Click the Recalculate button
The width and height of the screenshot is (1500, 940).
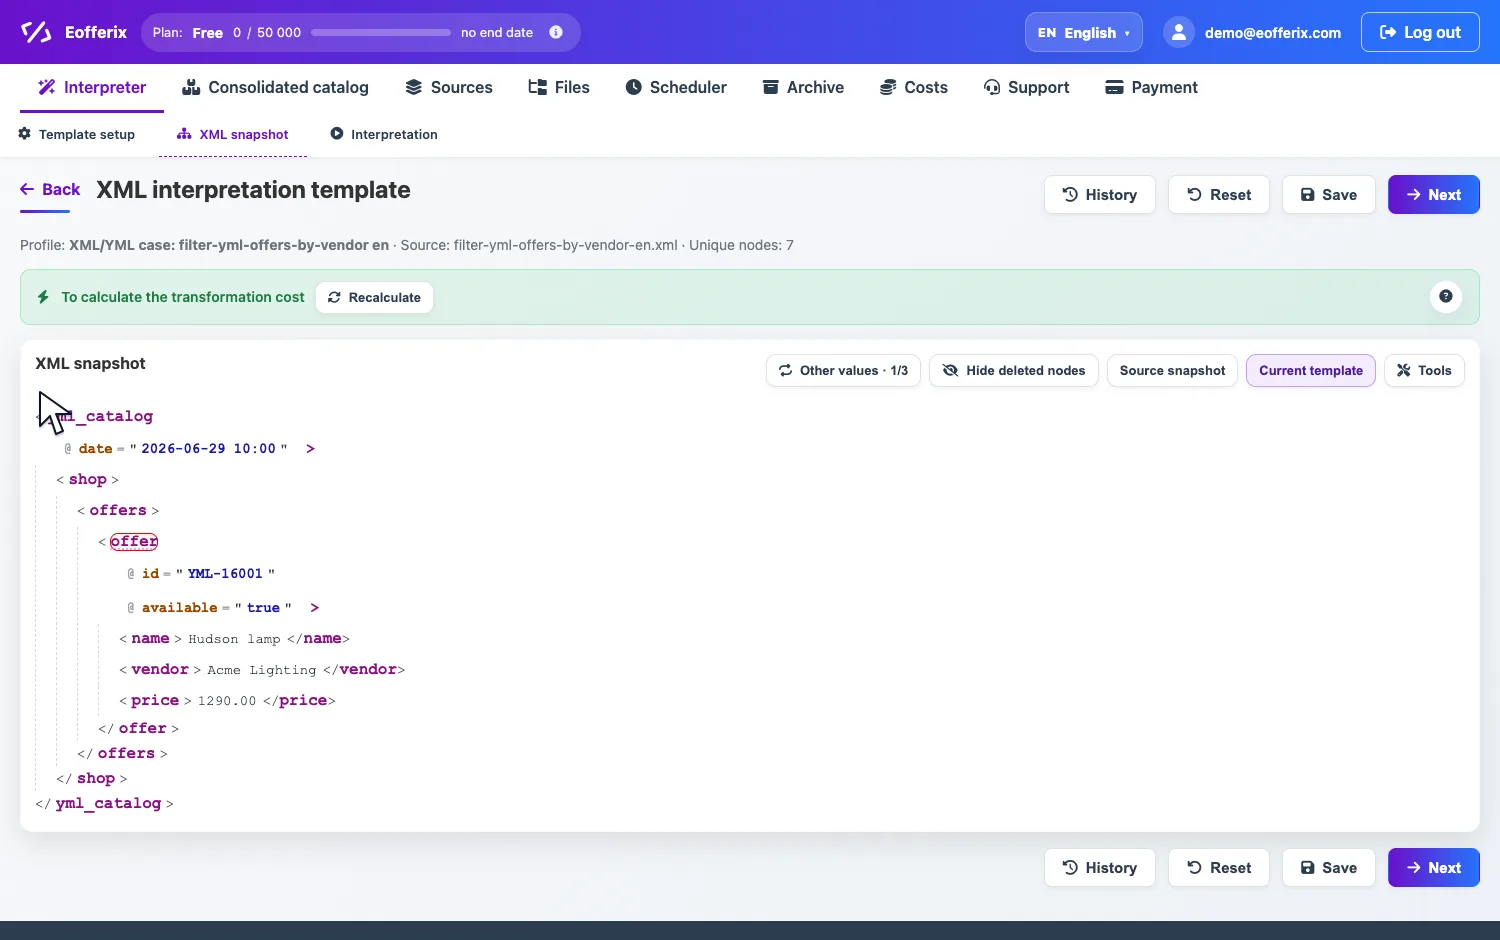coord(374,297)
